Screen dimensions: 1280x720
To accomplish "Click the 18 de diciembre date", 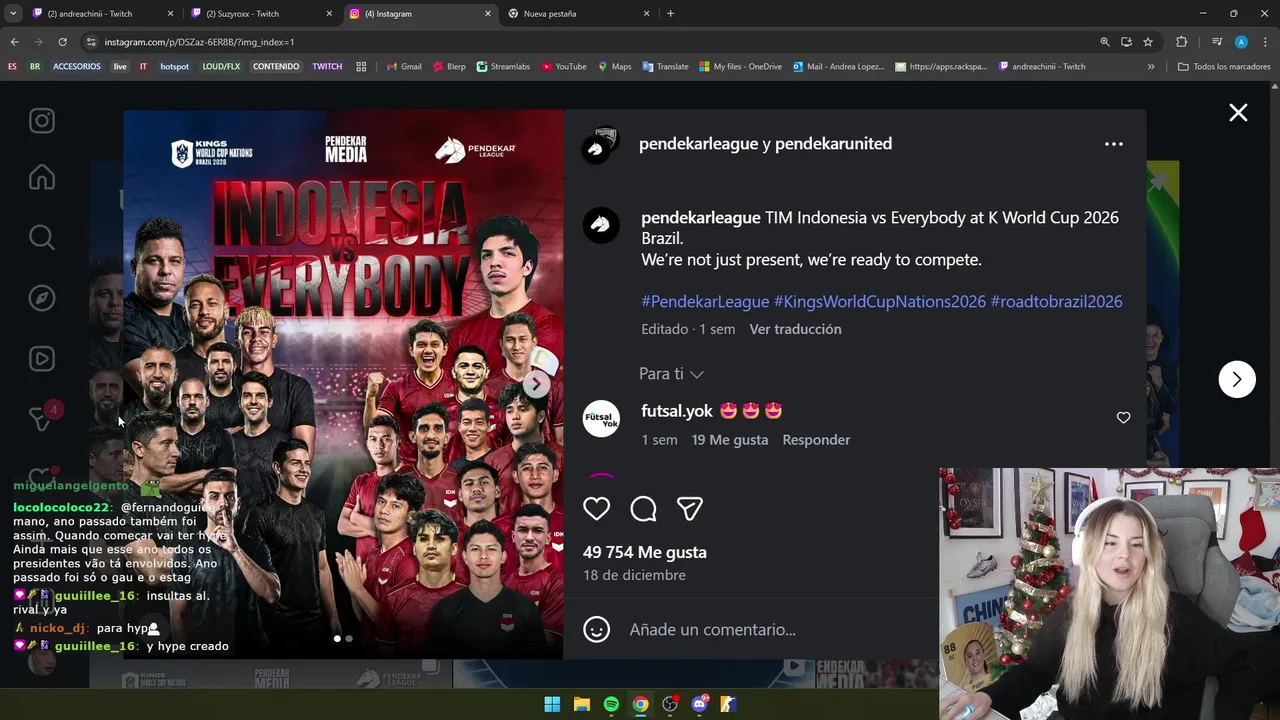I will coord(634,575).
